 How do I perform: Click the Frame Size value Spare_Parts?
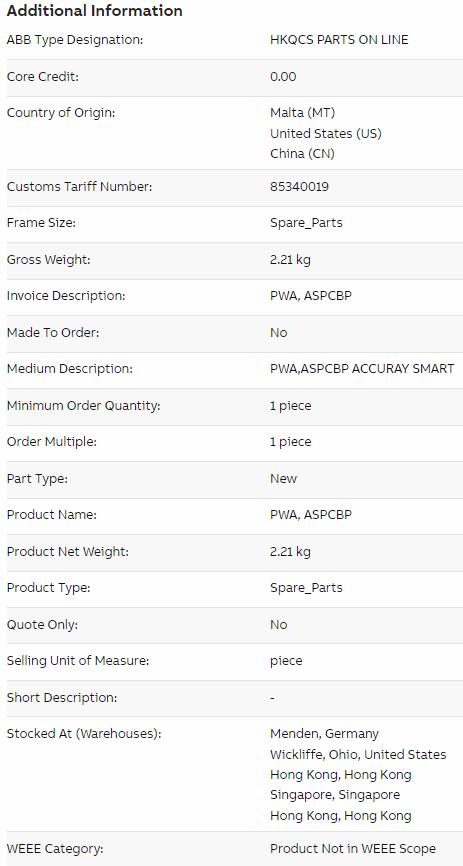[x=307, y=223]
